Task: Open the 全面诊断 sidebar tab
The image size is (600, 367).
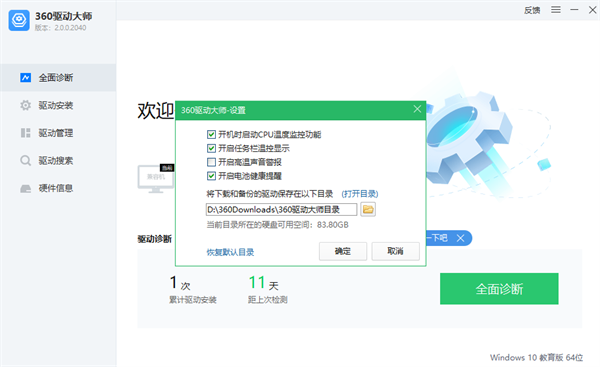Action: [58, 78]
